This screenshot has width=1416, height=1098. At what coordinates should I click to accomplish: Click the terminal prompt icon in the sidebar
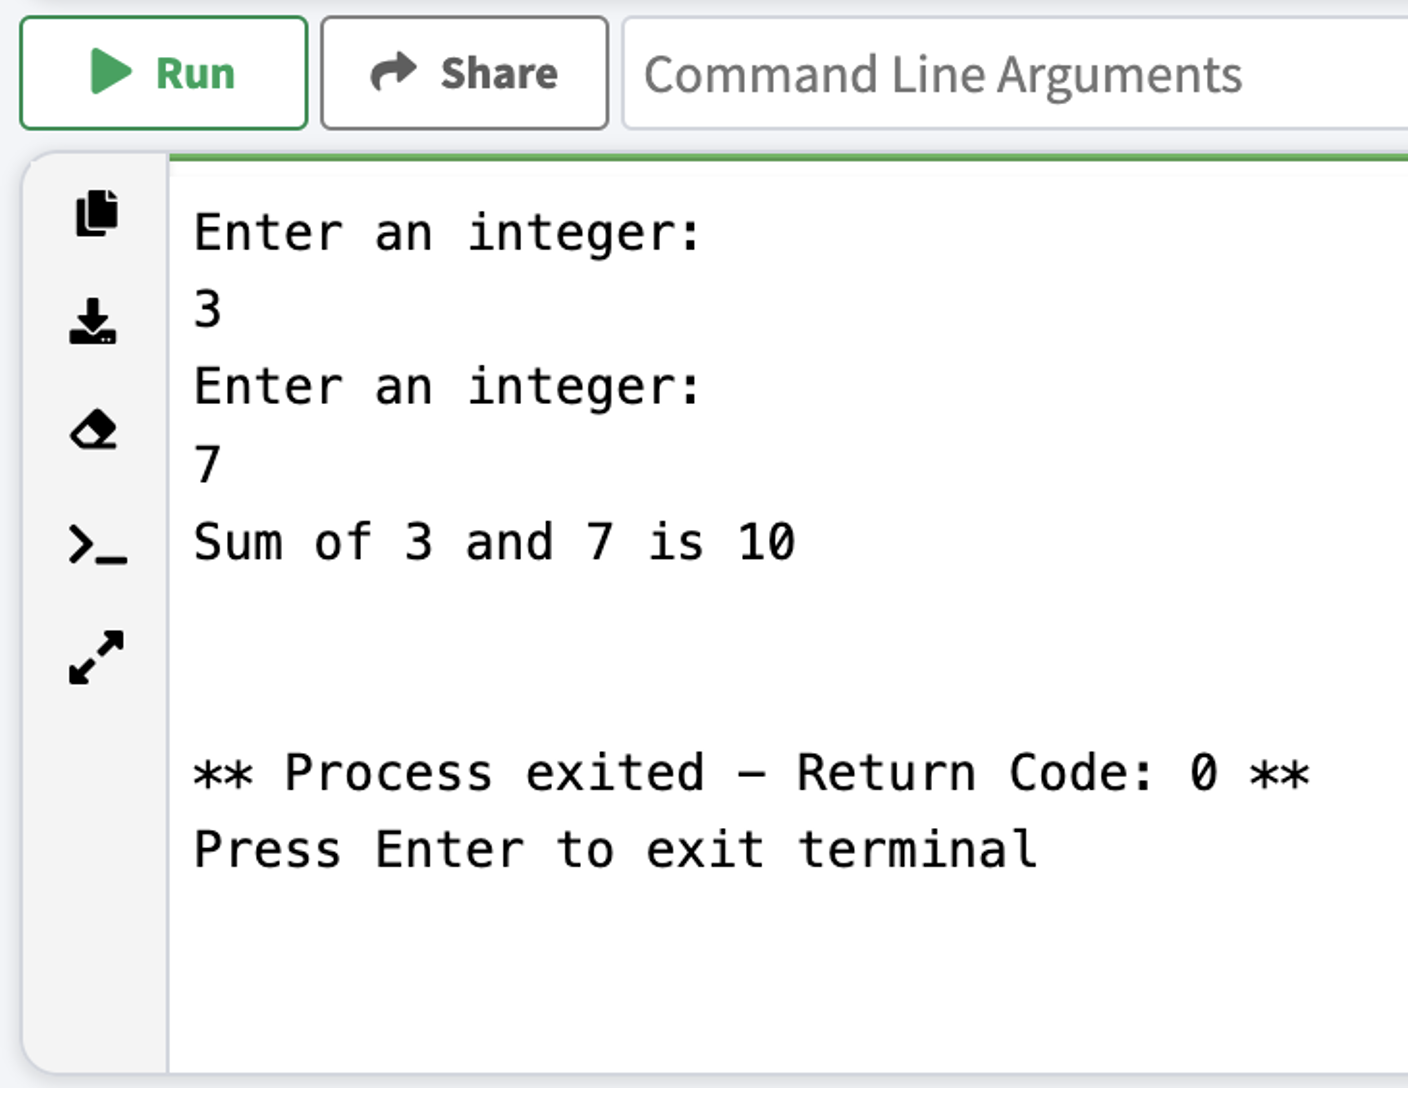pos(97,545)
